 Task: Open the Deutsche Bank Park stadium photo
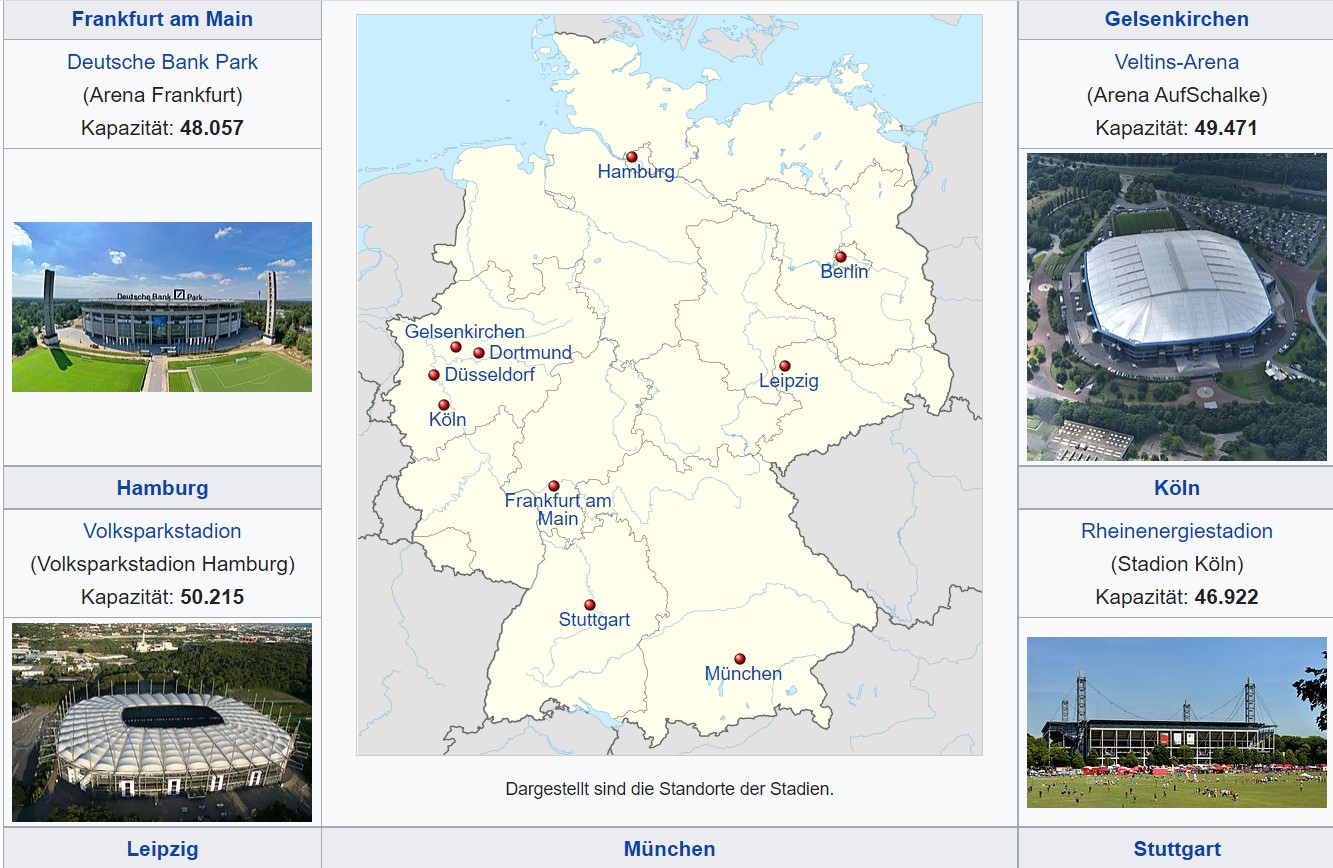point(162,307)
